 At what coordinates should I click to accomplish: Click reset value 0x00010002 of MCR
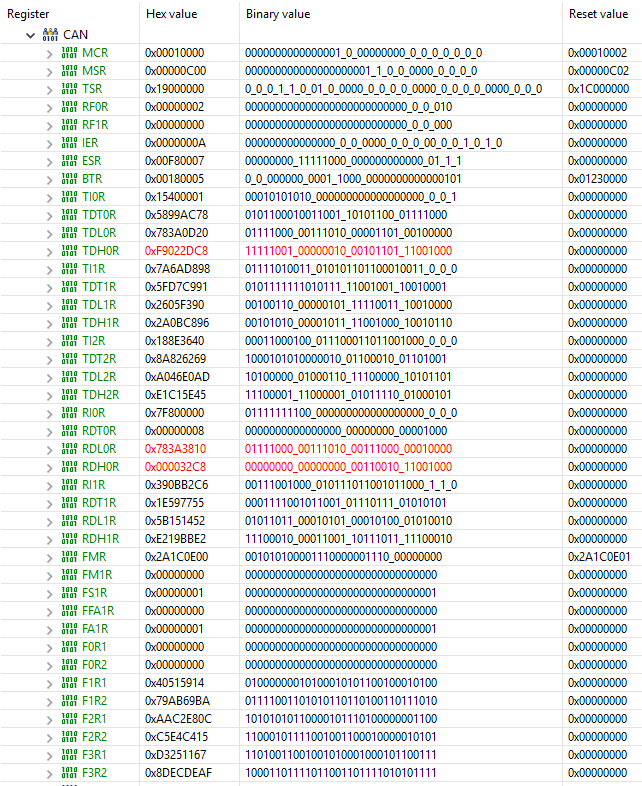597,53
